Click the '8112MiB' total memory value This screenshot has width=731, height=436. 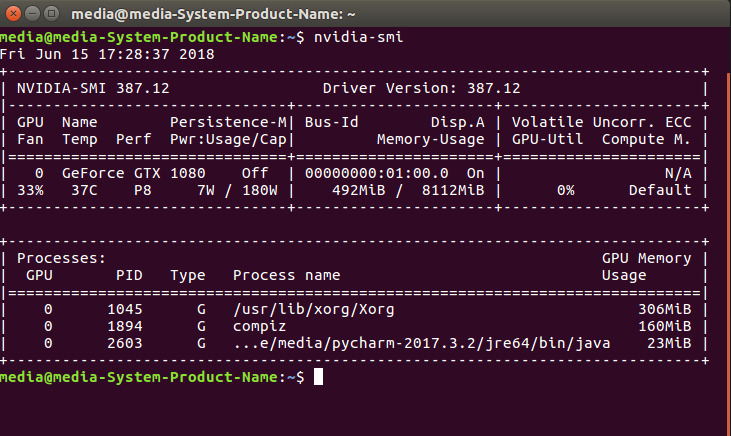coord(453,190)
